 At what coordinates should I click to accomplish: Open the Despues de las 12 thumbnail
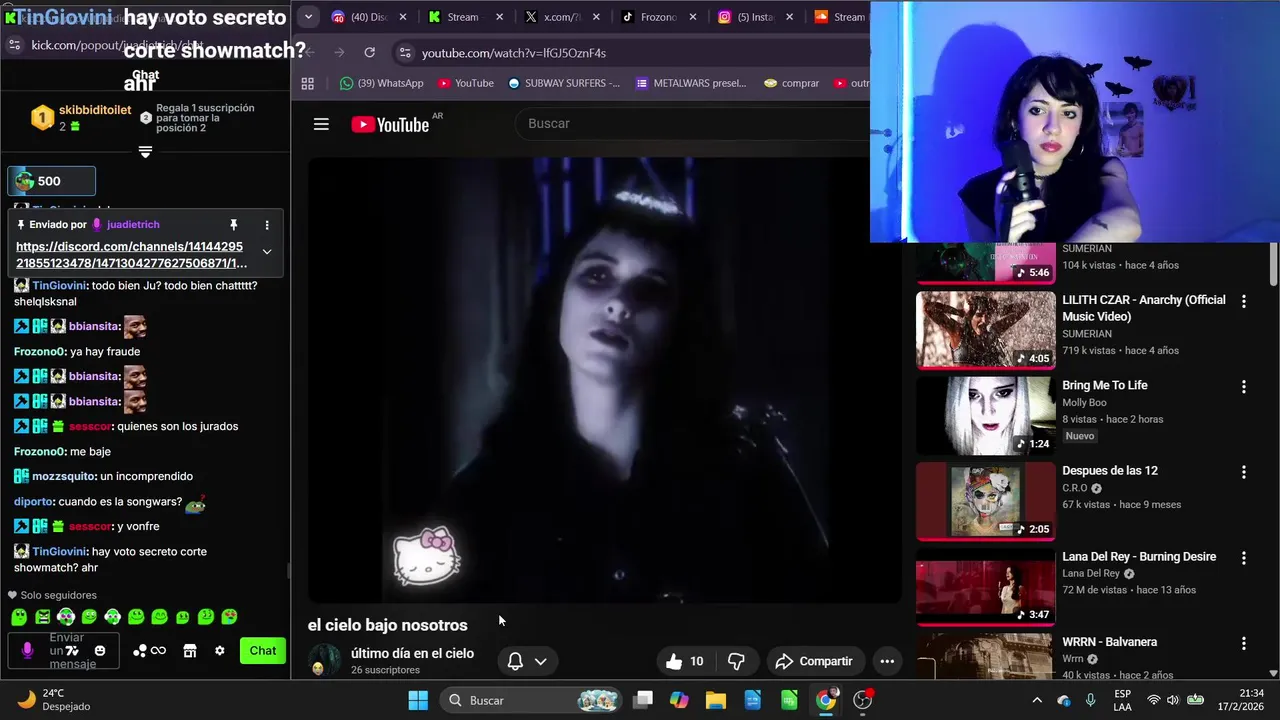(x=986, y=501)
